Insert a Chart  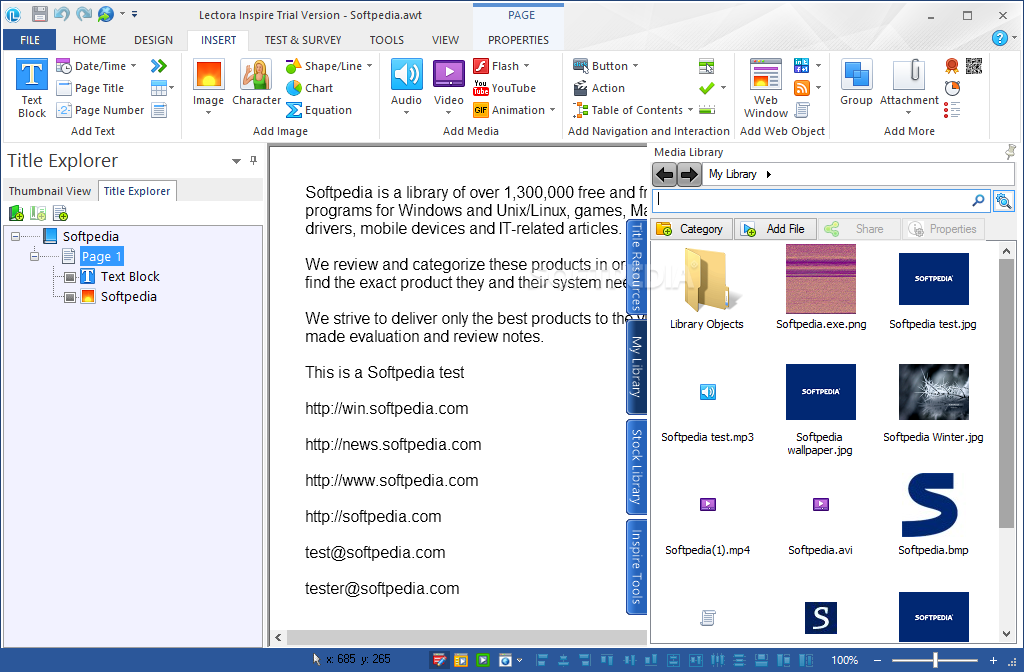[x=310, y=88]
